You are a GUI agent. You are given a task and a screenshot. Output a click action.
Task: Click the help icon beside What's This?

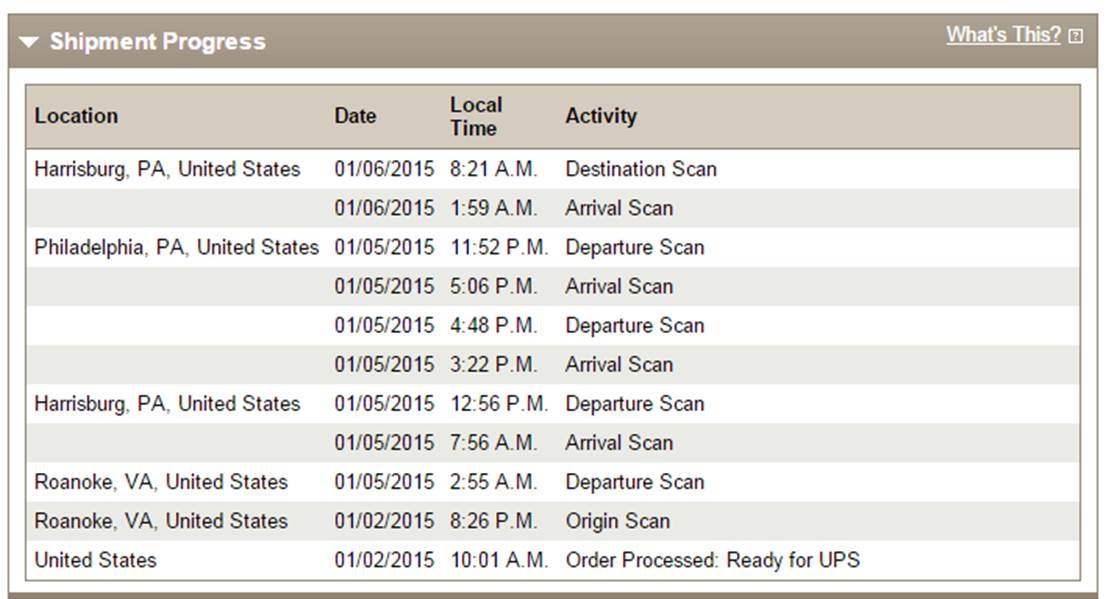coord(1075,36)
